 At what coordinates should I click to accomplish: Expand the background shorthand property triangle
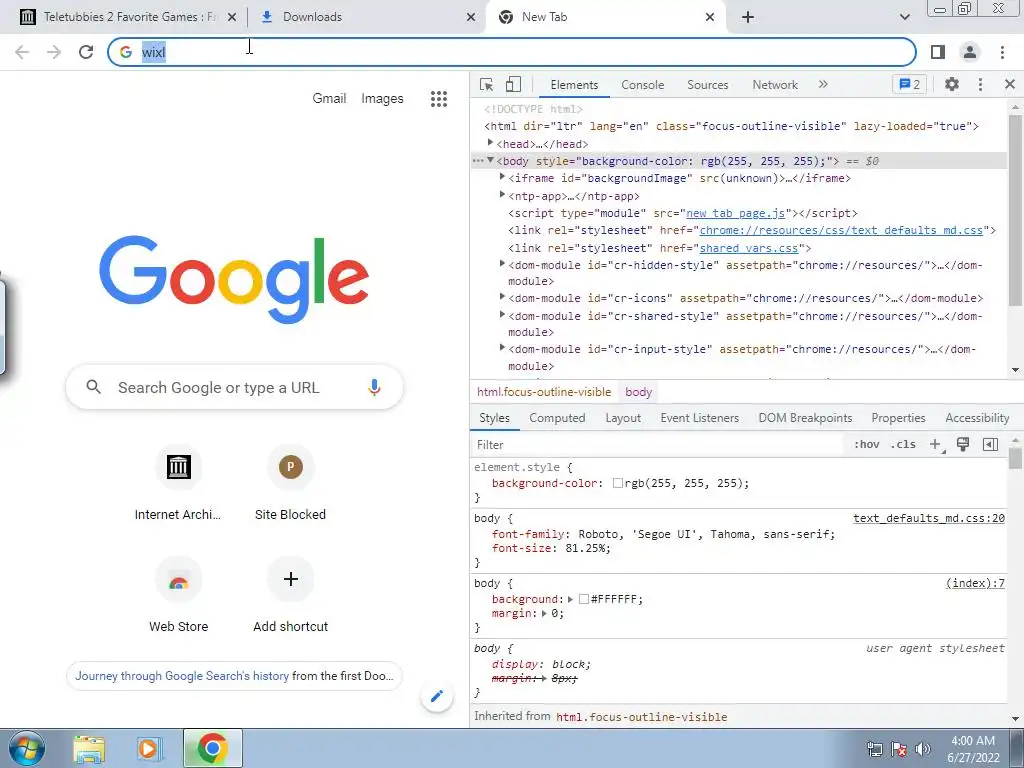570,600
